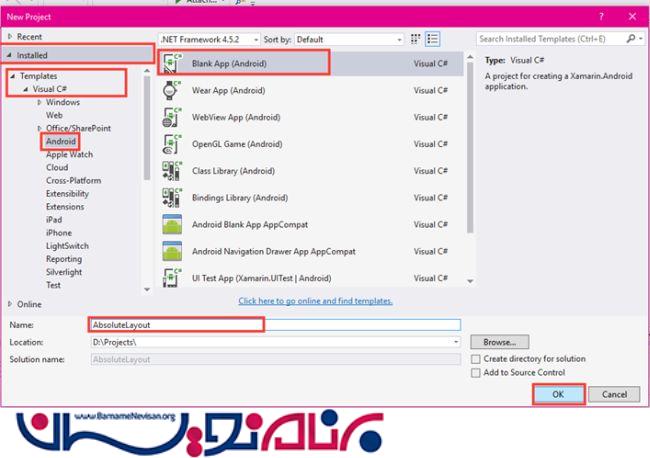Select the Cross-Platform category
Image resolution: width=650 pixels, height=458 pixels.
click(x=73, y=180)
